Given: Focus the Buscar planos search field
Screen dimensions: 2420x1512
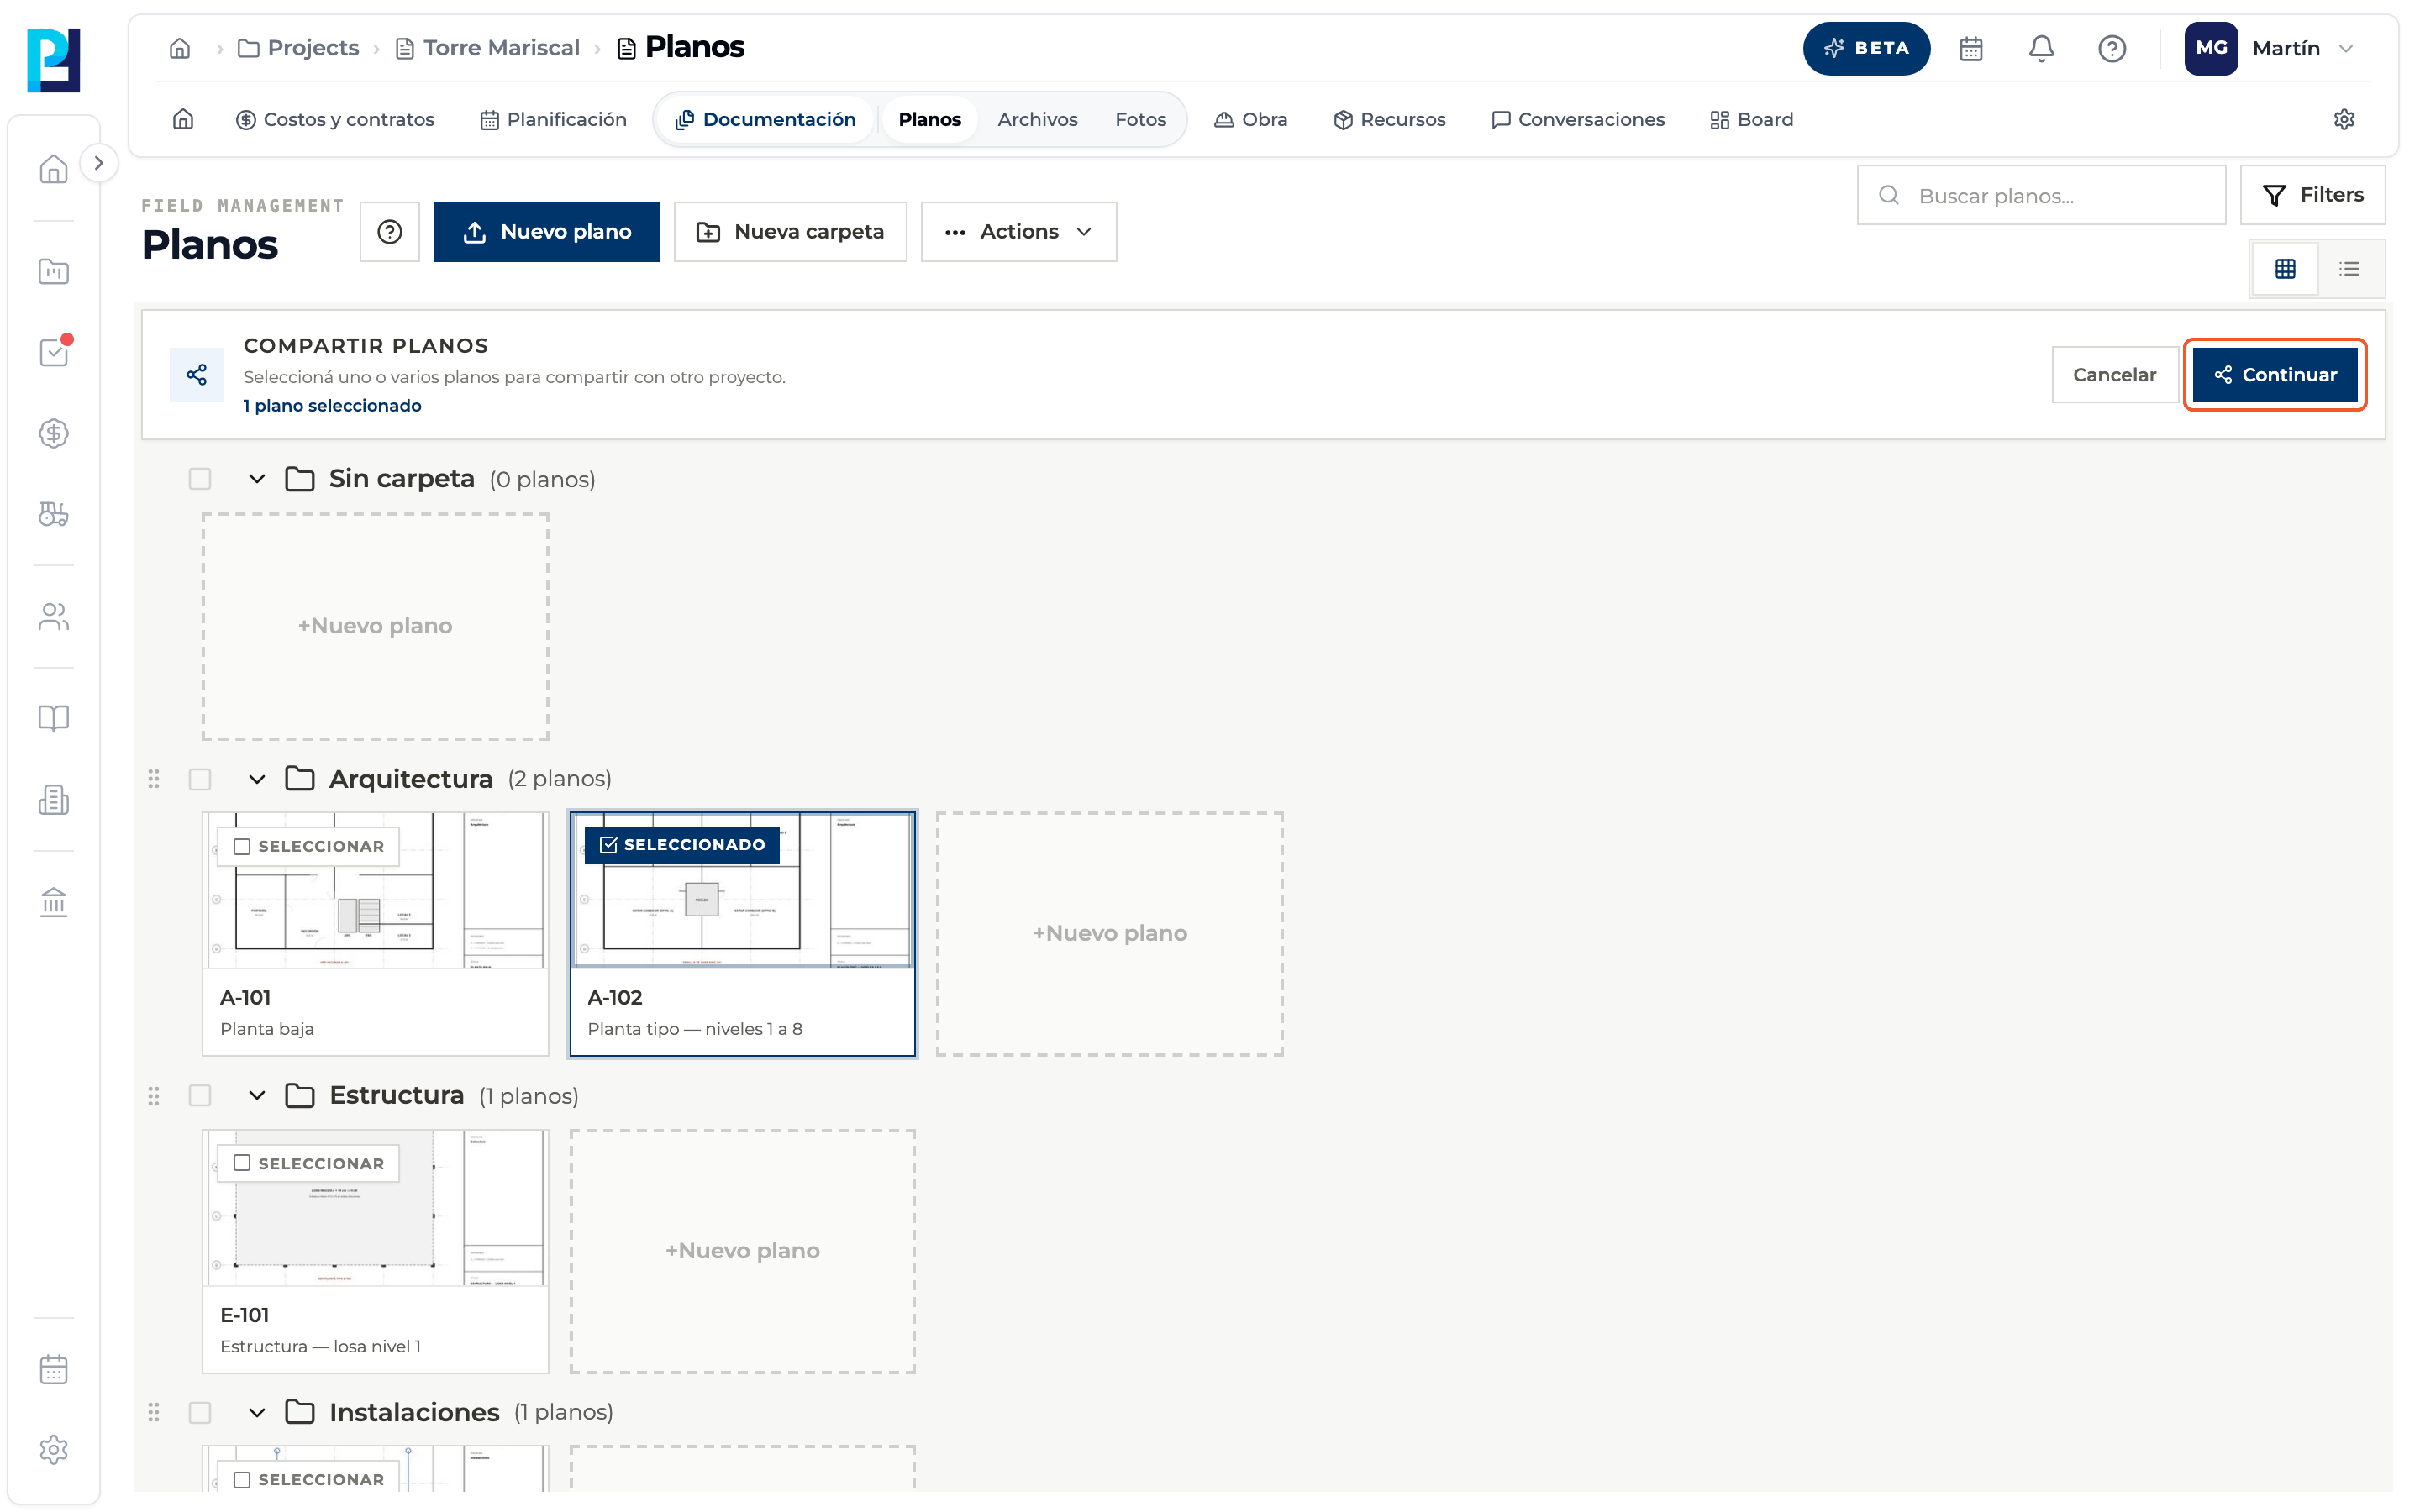Looking at the screenshot, I should (2041, 196).
